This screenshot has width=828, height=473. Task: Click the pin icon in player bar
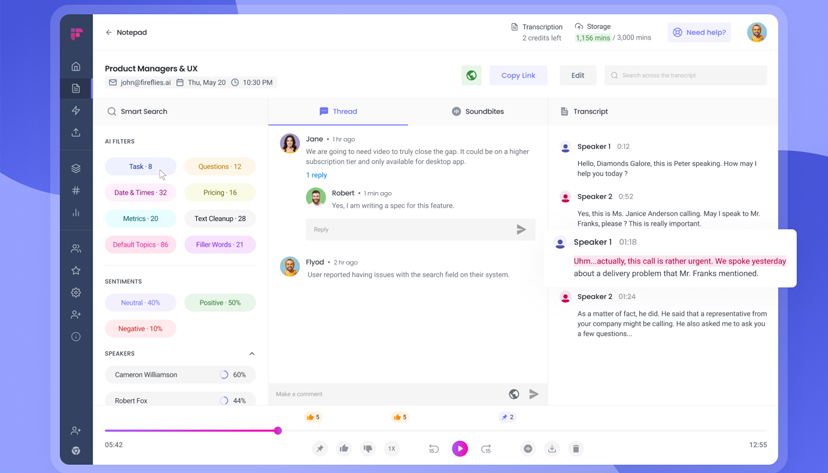[320, 449]
